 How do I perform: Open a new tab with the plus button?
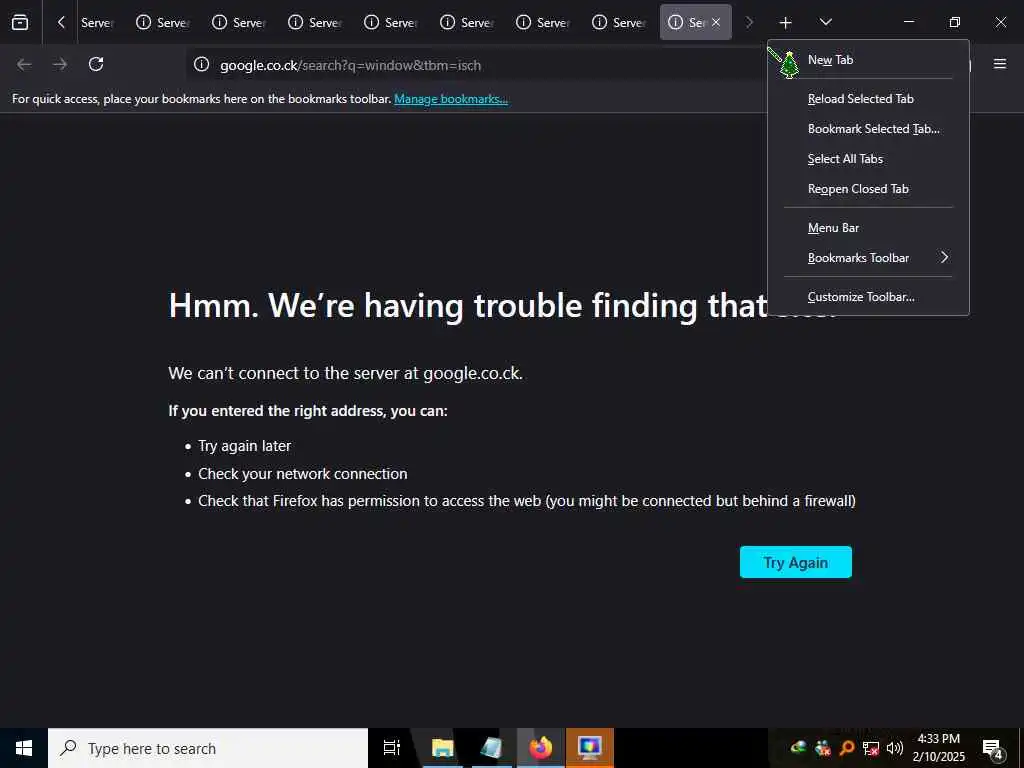coord(786,22)
